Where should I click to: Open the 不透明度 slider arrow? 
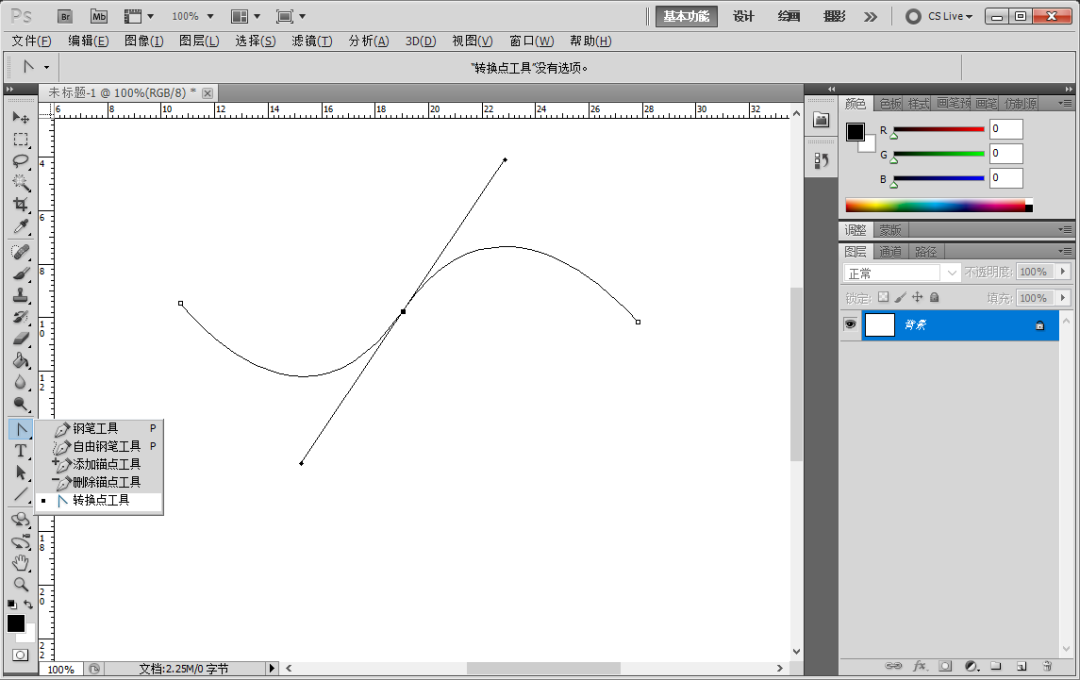click(x=1063, y=271)
